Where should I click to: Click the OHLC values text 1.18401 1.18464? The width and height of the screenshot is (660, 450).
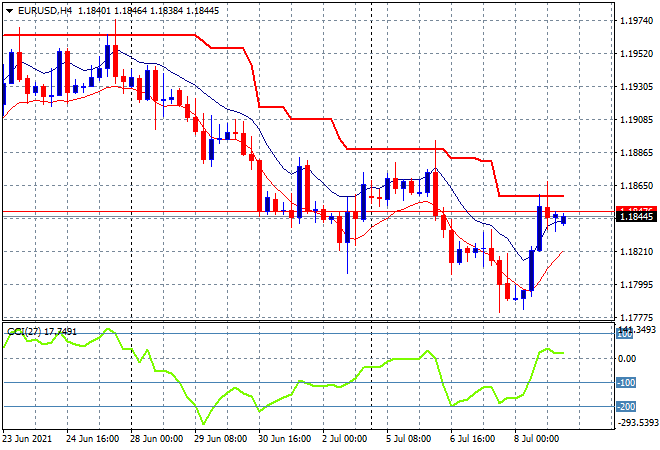(112, 11)
